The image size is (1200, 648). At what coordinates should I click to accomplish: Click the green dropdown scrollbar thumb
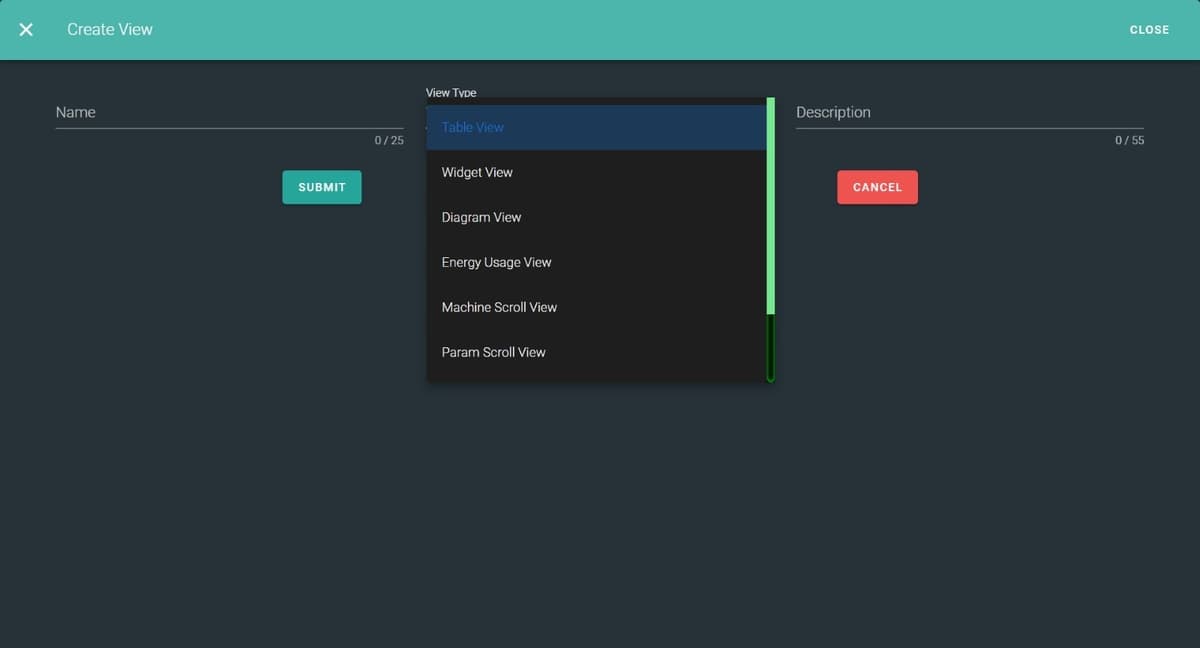click(771, 205)
